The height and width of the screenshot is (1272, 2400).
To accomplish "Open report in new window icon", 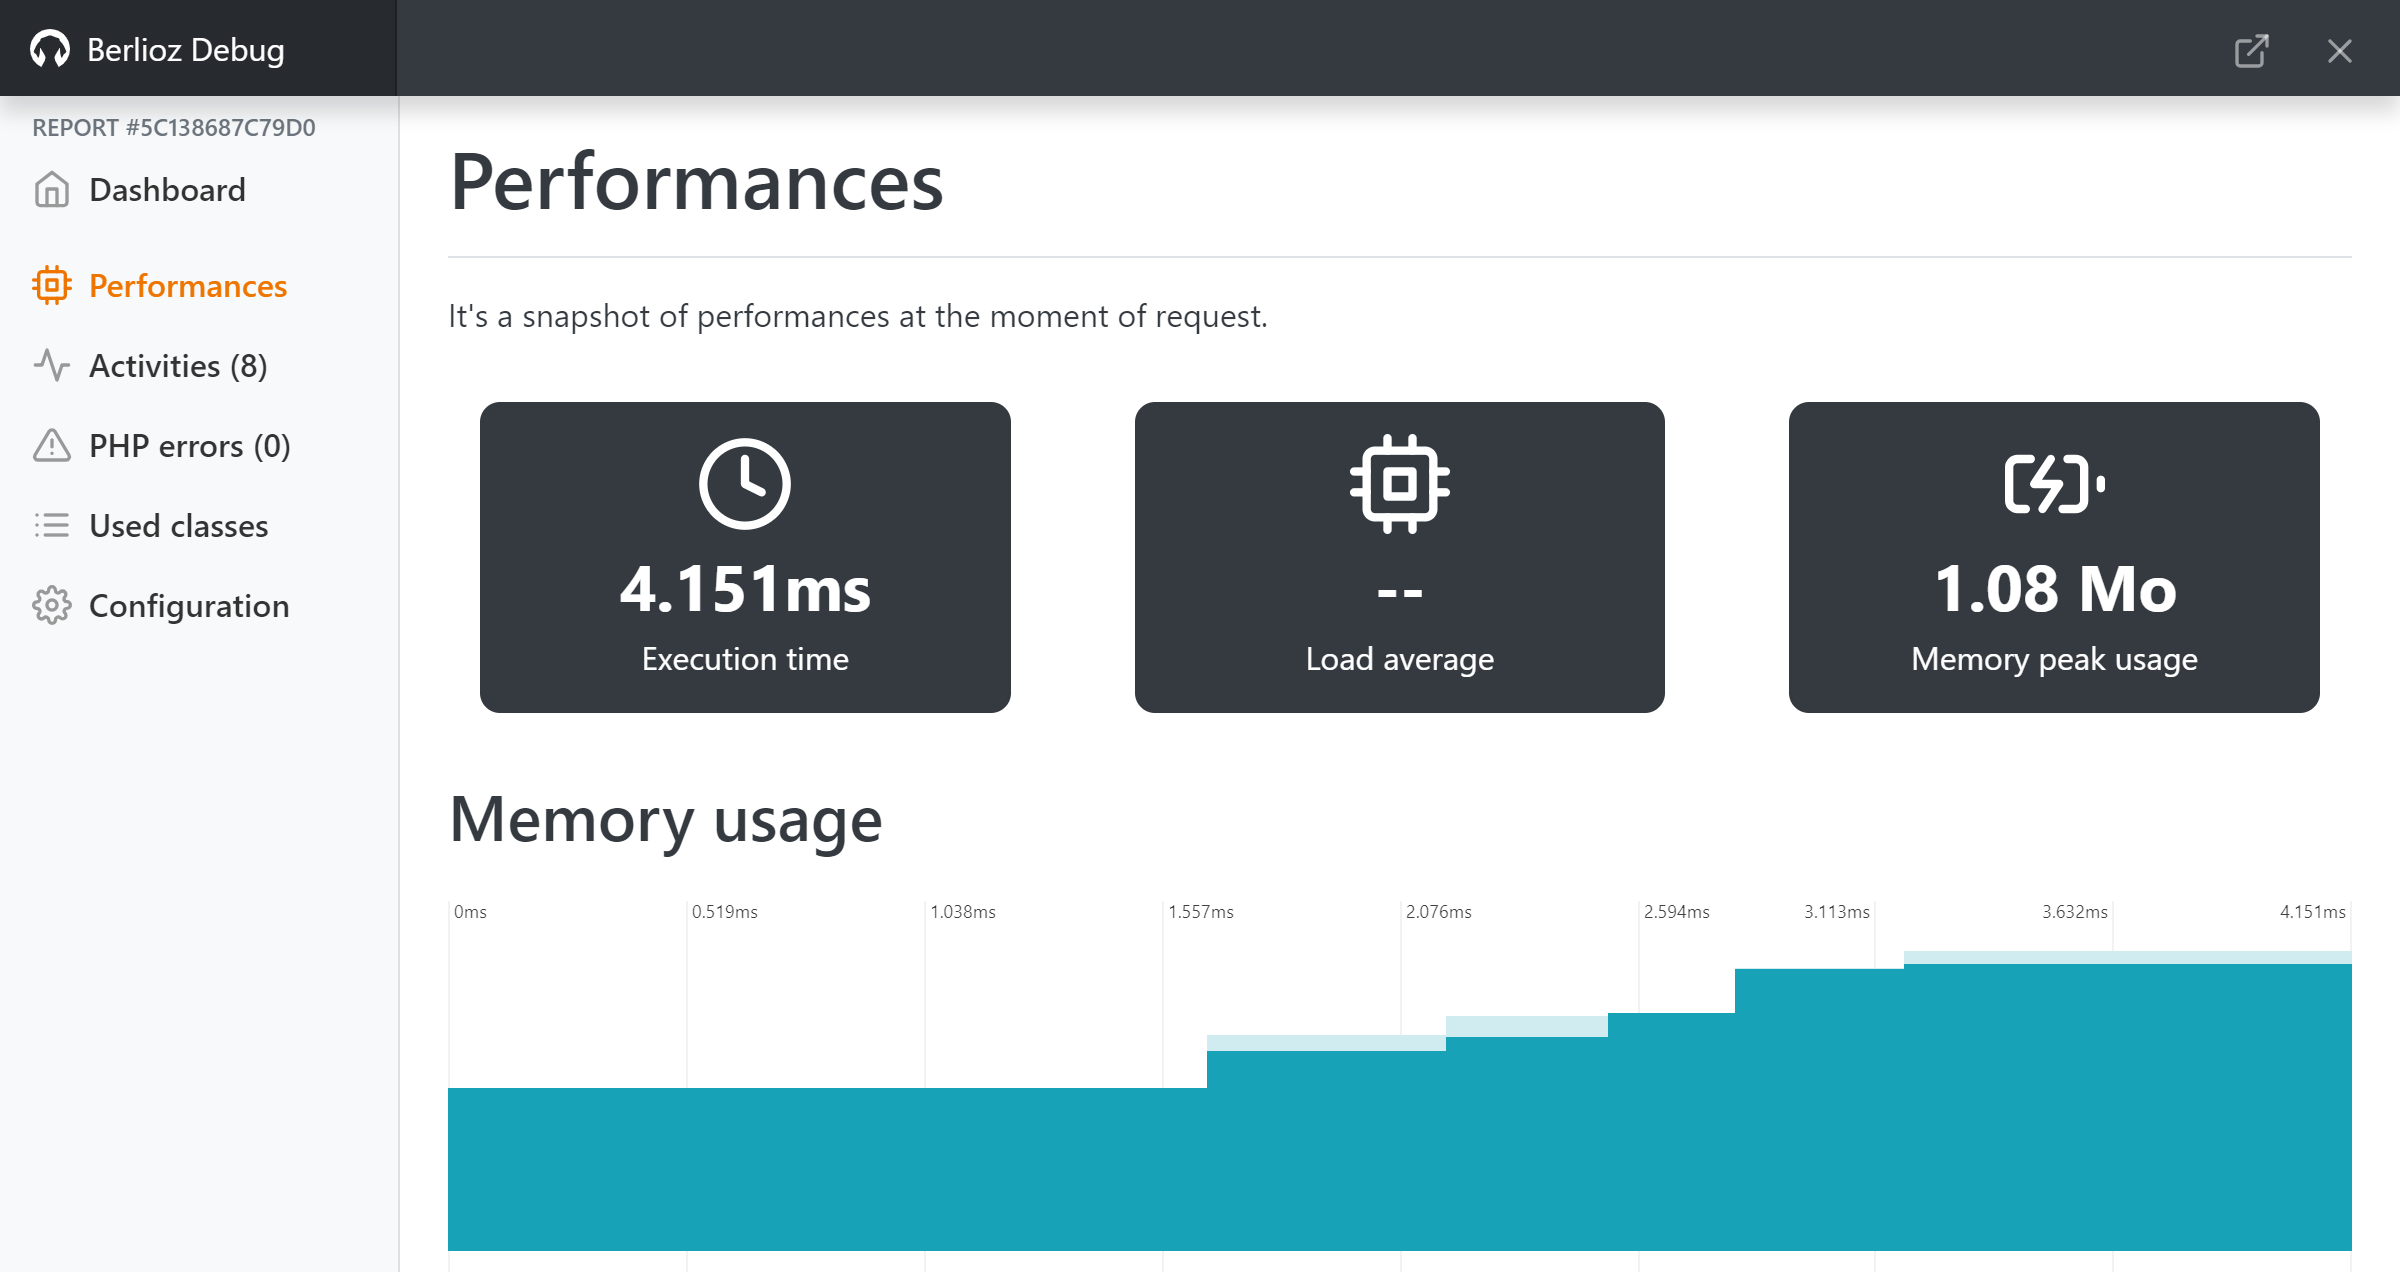I will [2251, 50].
